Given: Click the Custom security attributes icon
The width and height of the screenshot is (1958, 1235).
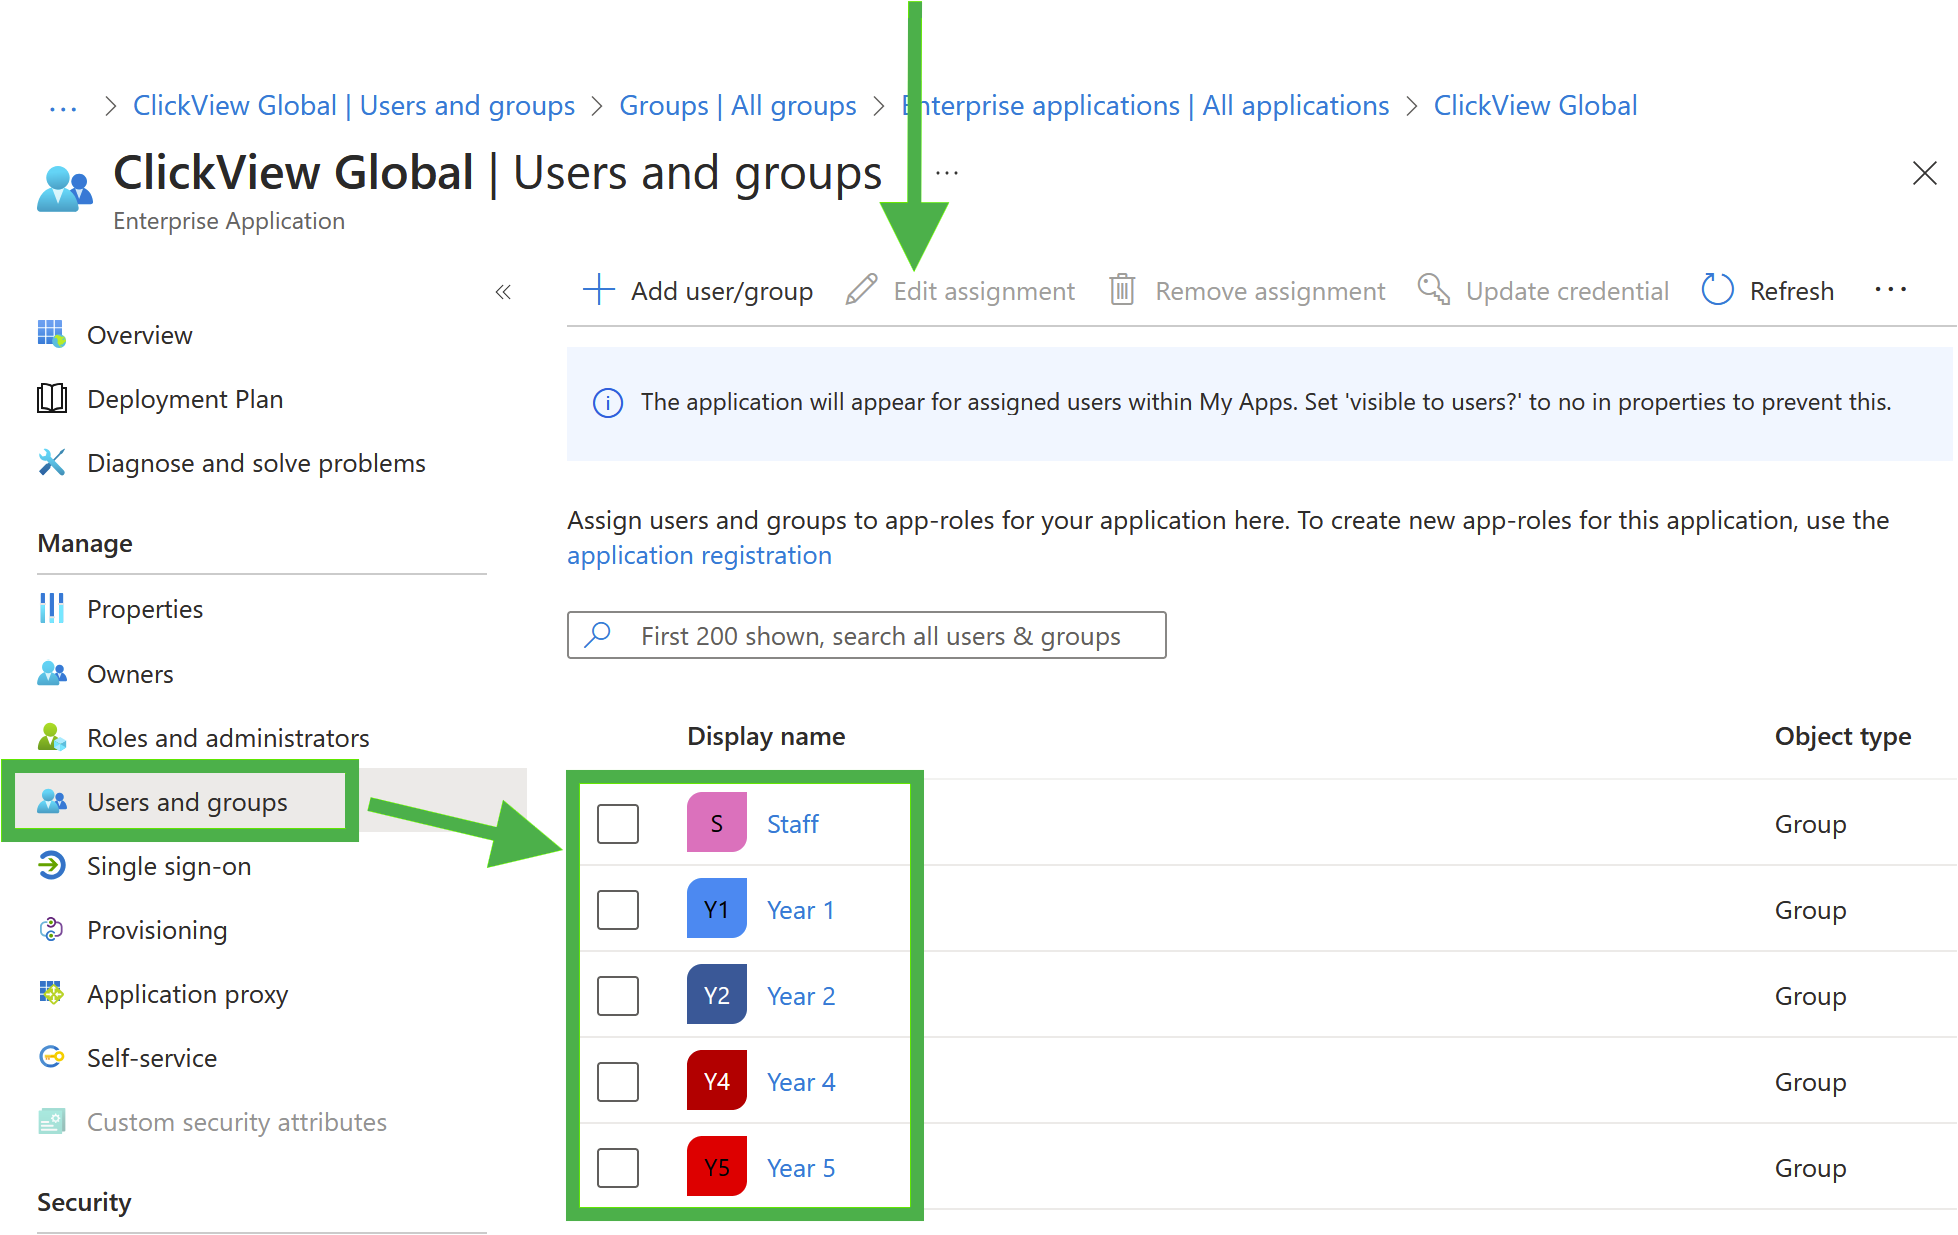Looking at the screenshot, I should pyautogui.click(x=52, y=1121).
